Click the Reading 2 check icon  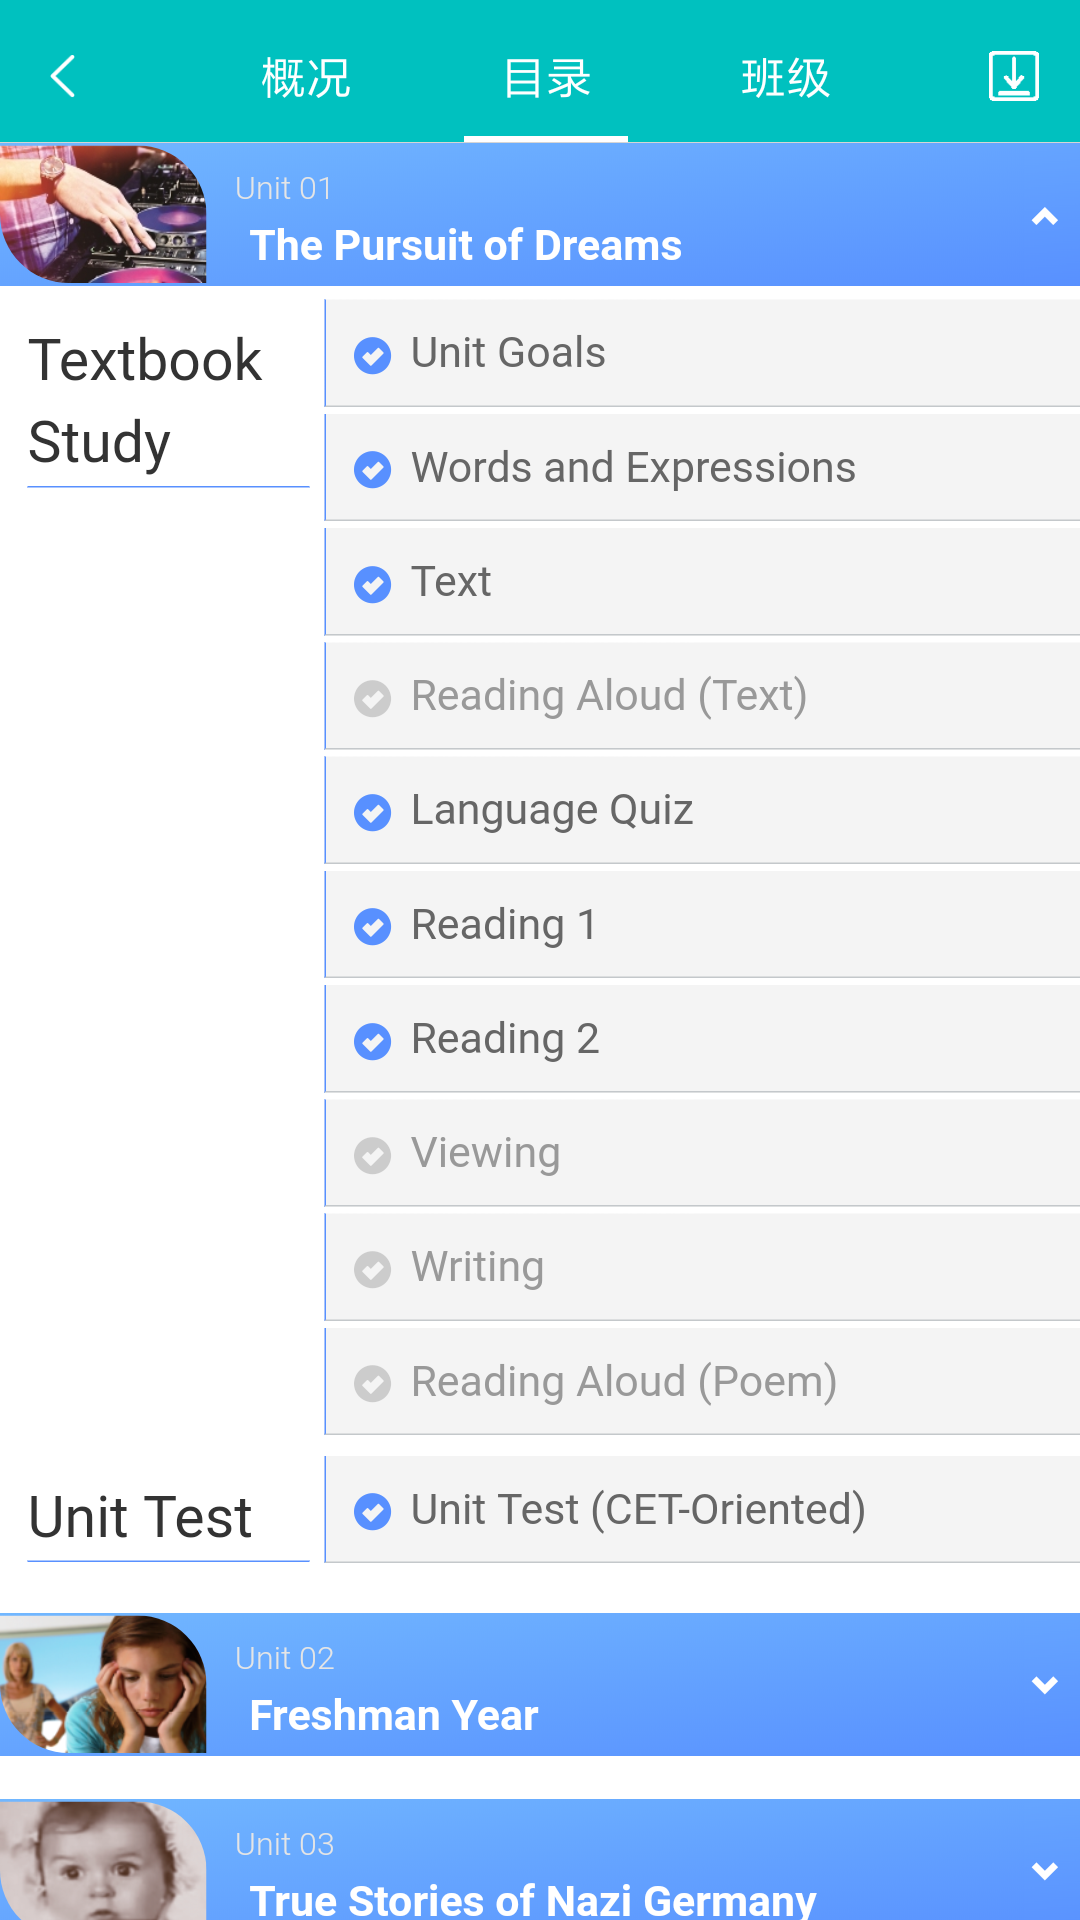coord(372,1041)
